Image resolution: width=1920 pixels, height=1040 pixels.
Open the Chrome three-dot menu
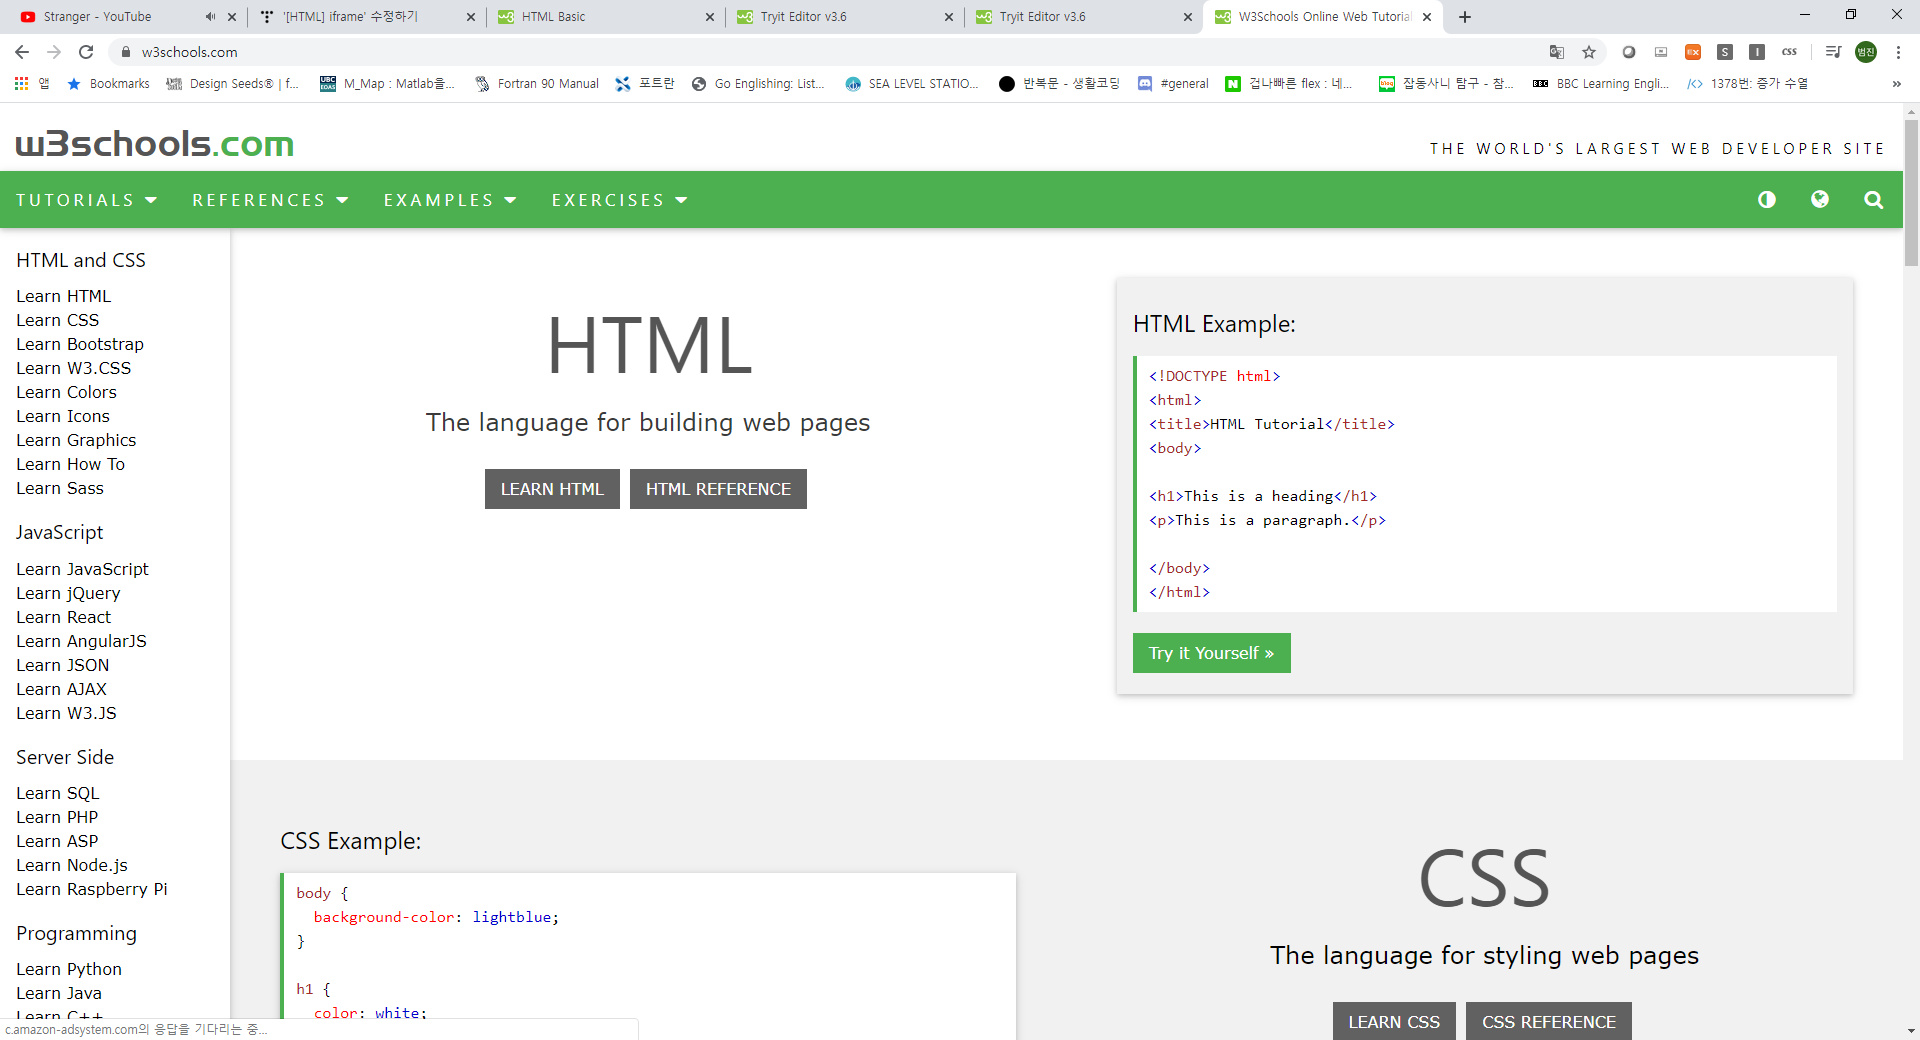1898,52
